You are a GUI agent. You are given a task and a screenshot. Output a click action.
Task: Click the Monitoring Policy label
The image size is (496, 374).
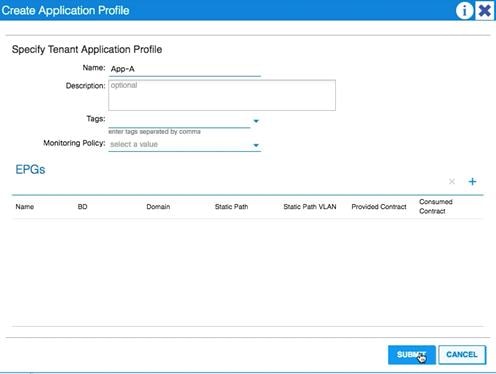[x=74, y=143]
